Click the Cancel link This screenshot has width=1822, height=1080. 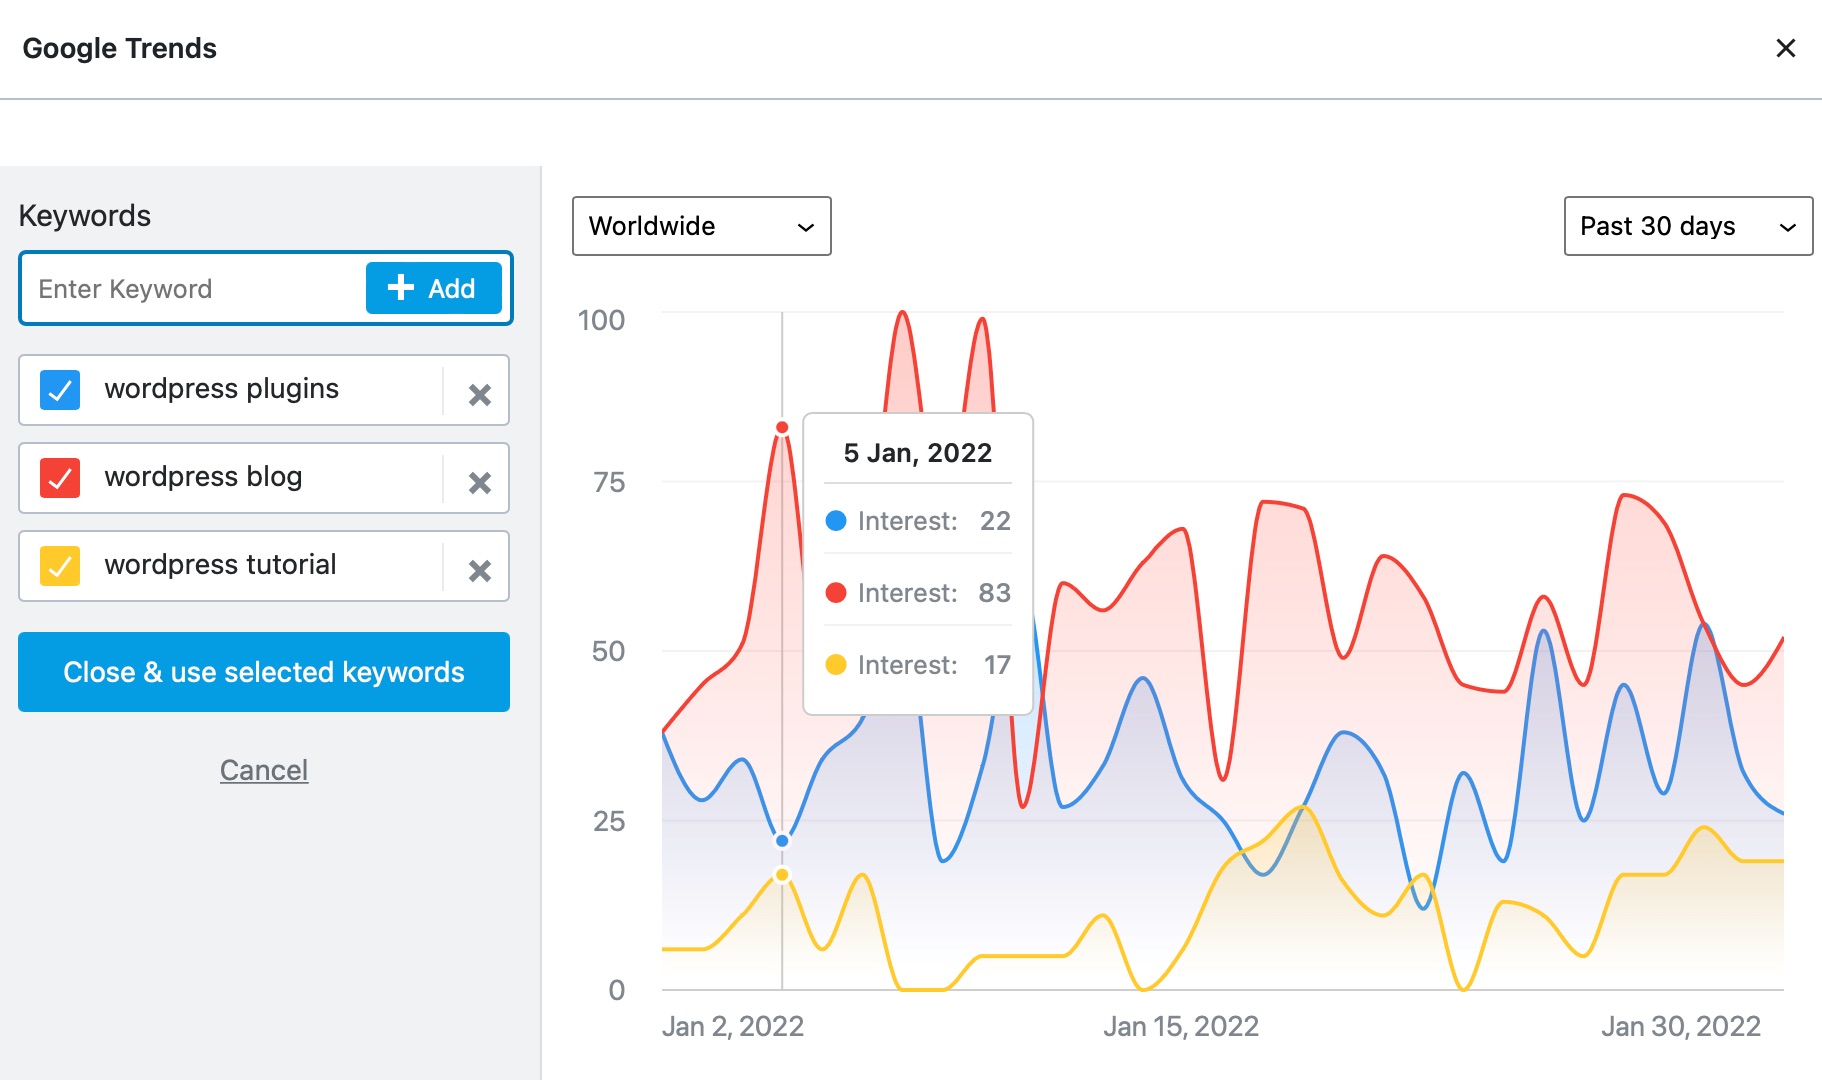click(x=264, y=770)
